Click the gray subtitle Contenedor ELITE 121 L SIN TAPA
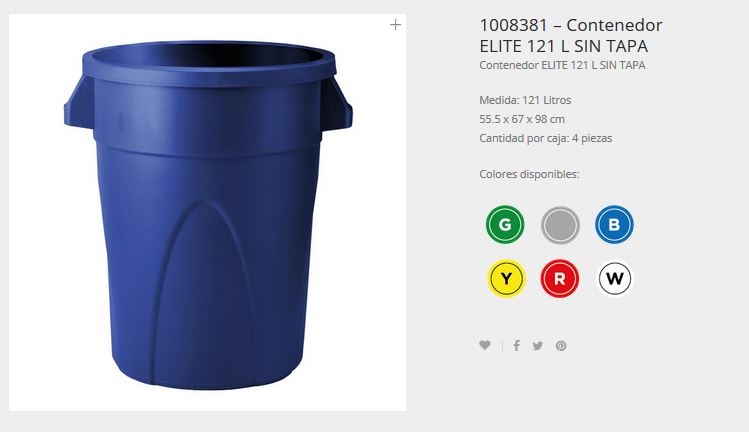This screenshot has height=432, width=749. point(562,65)
